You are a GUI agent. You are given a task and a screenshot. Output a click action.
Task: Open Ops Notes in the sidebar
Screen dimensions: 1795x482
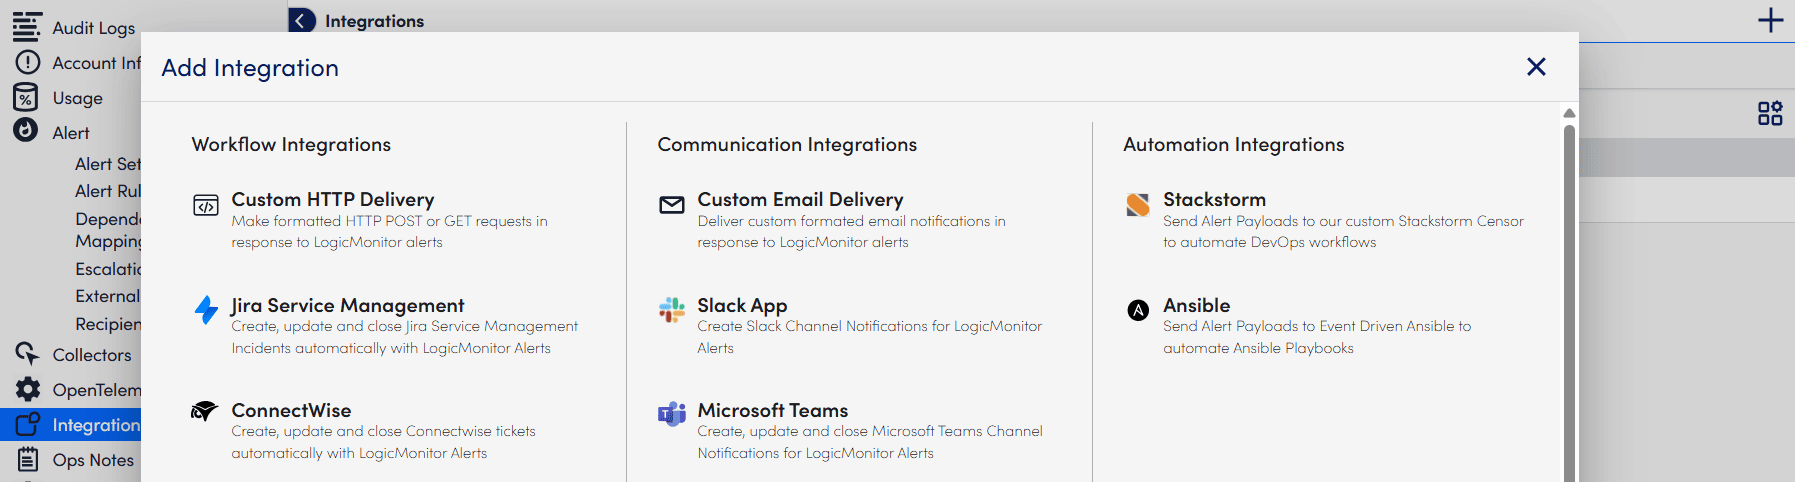(x=93, y=460)
